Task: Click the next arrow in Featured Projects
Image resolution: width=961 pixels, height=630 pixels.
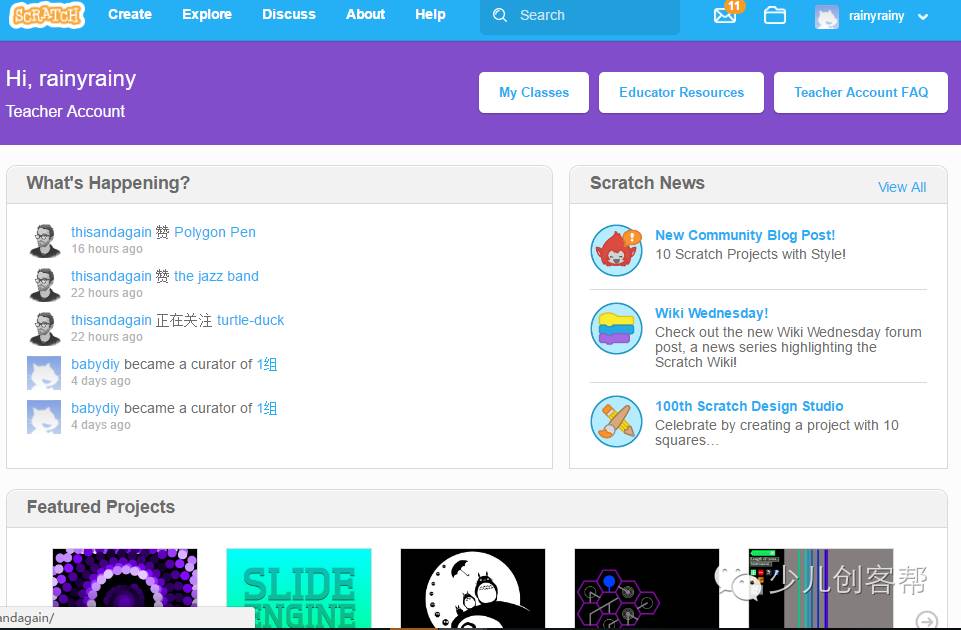Action: click(927, 620)
